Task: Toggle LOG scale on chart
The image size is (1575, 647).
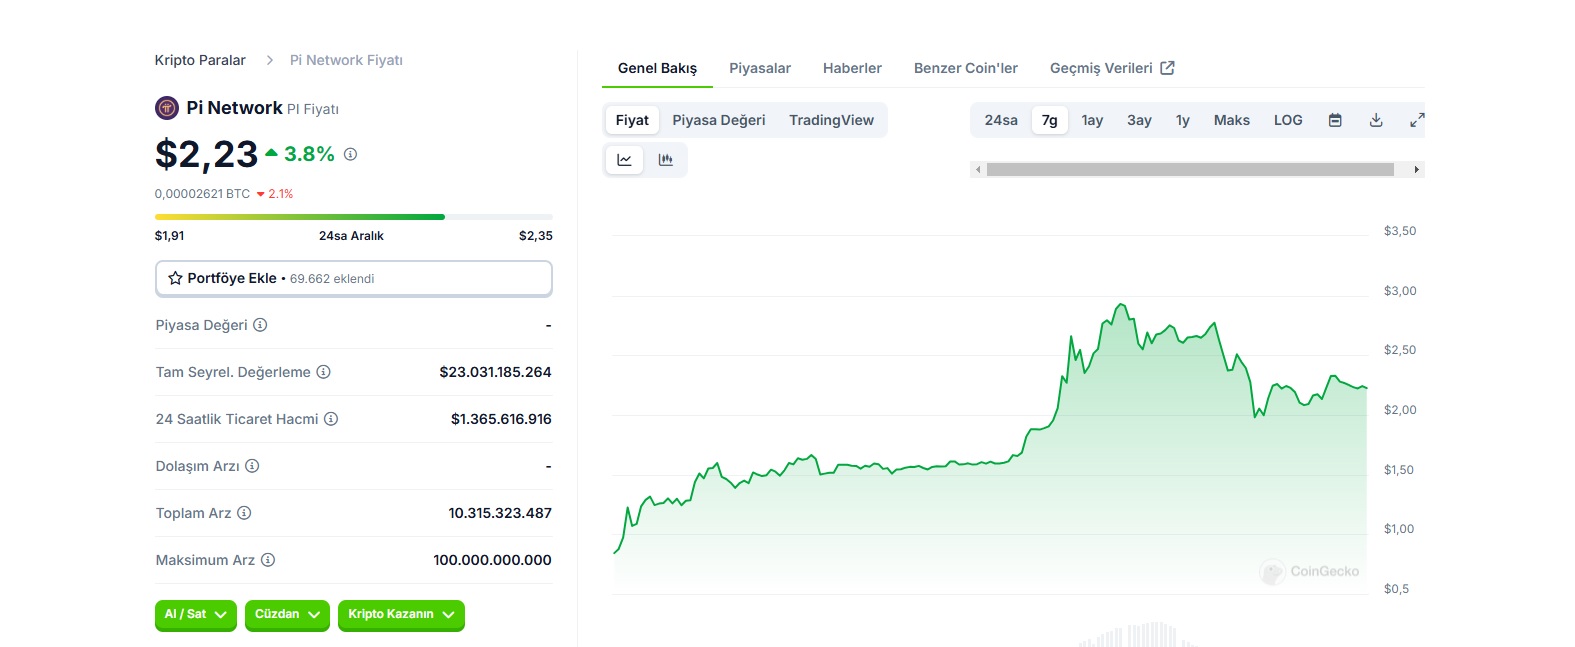Action: (1288, 120)
